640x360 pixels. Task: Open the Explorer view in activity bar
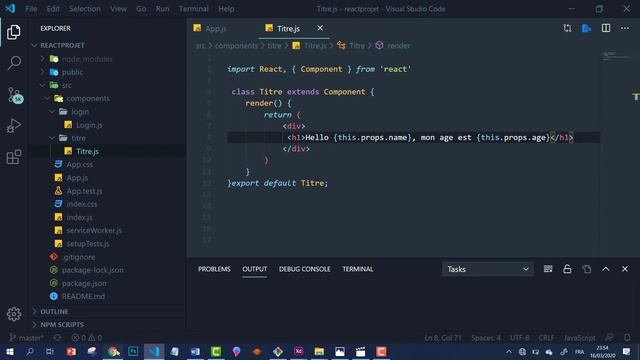click(13, 32)
